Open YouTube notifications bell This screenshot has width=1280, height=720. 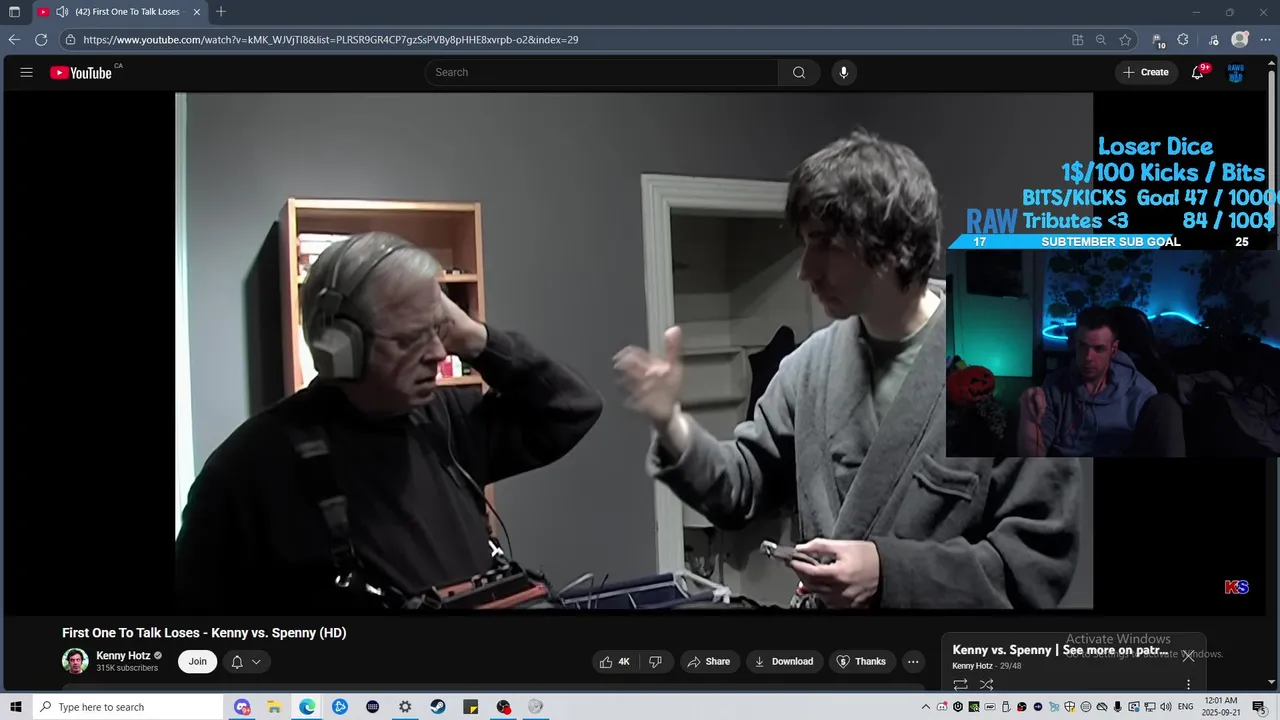pyautogui.click(x=1197, y=72)
